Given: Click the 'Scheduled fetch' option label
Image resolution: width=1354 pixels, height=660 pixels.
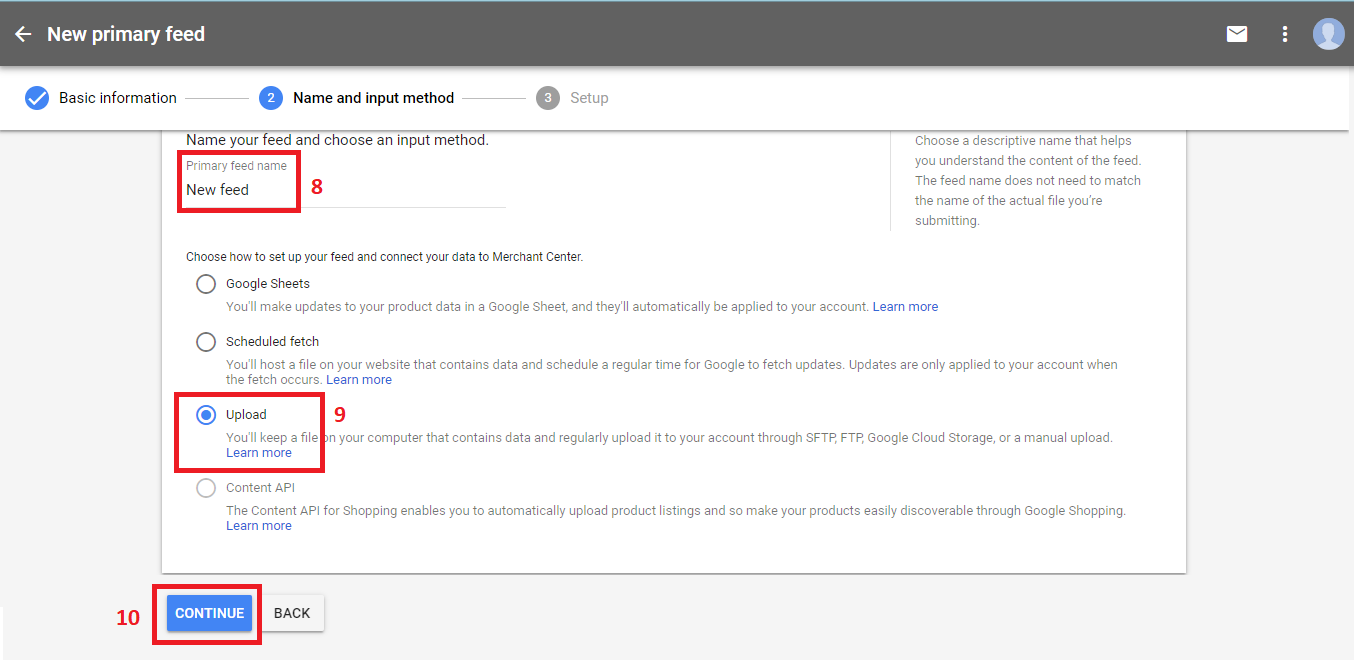Looking at the screenshot, I should click(x=272, y=342).
